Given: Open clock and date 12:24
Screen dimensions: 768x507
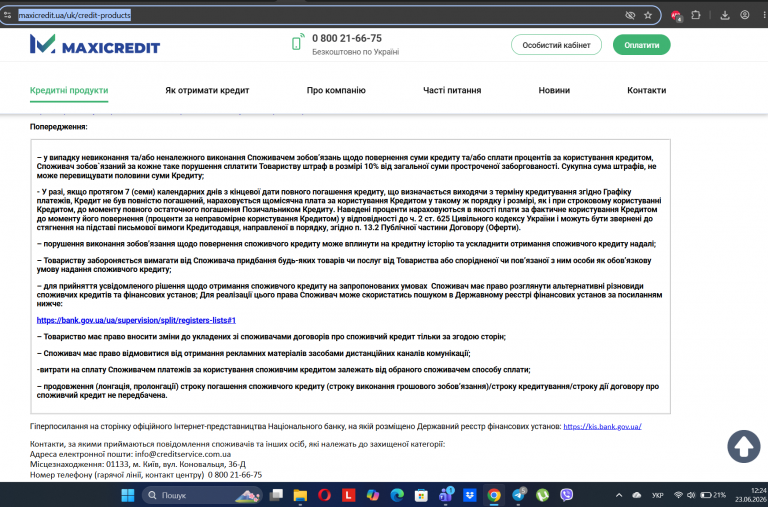Looking at the screenshot, I should coord(751,495).
